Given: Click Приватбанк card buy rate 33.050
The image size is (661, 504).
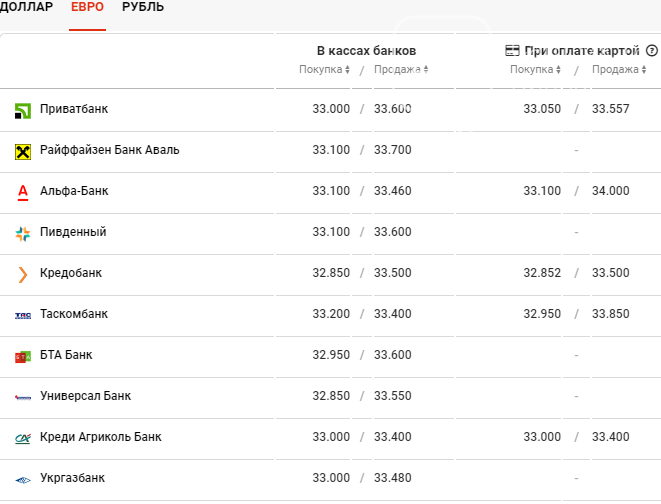Looking at the screenshot, I should (x=542, y=109).
